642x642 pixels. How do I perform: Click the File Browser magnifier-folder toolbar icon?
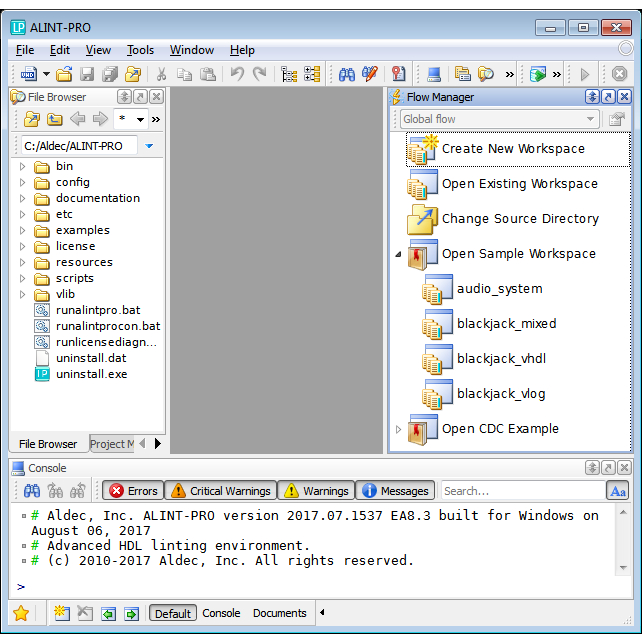(x=486, y=74)
